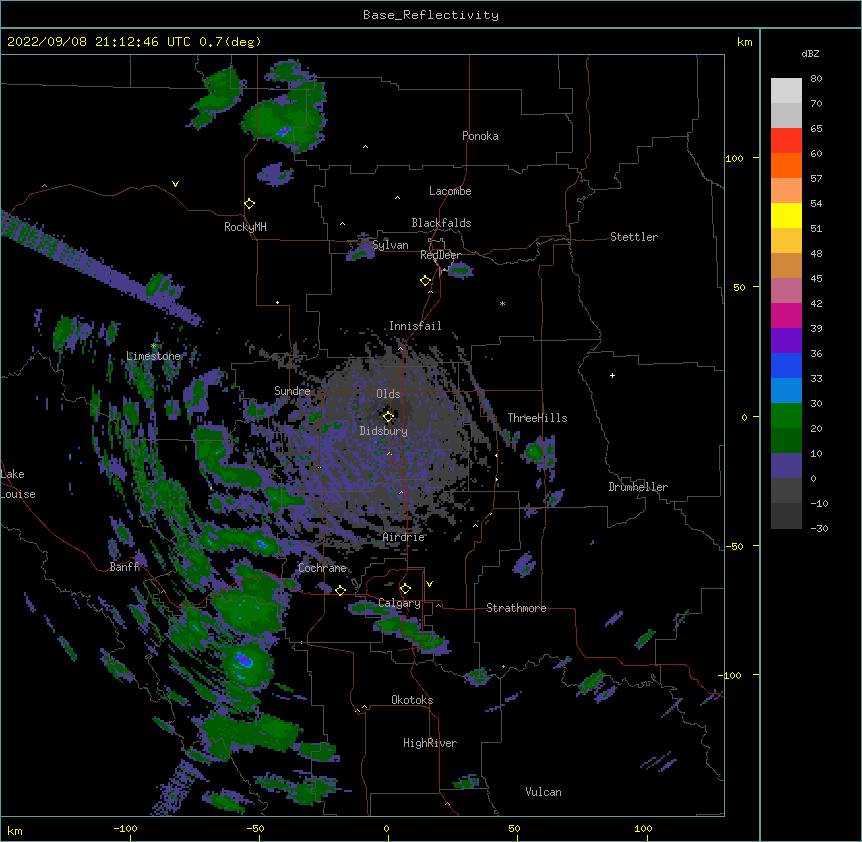Click the yellow V marker northwest of RockyMH
Screen dimensions: 862x842
click(175, 184)
